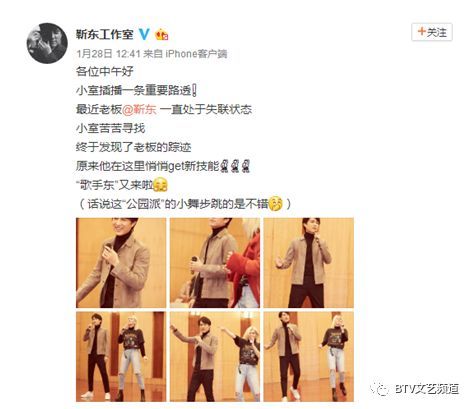Open sixth photo in bottom-right of grid

(x=309, y=356)
